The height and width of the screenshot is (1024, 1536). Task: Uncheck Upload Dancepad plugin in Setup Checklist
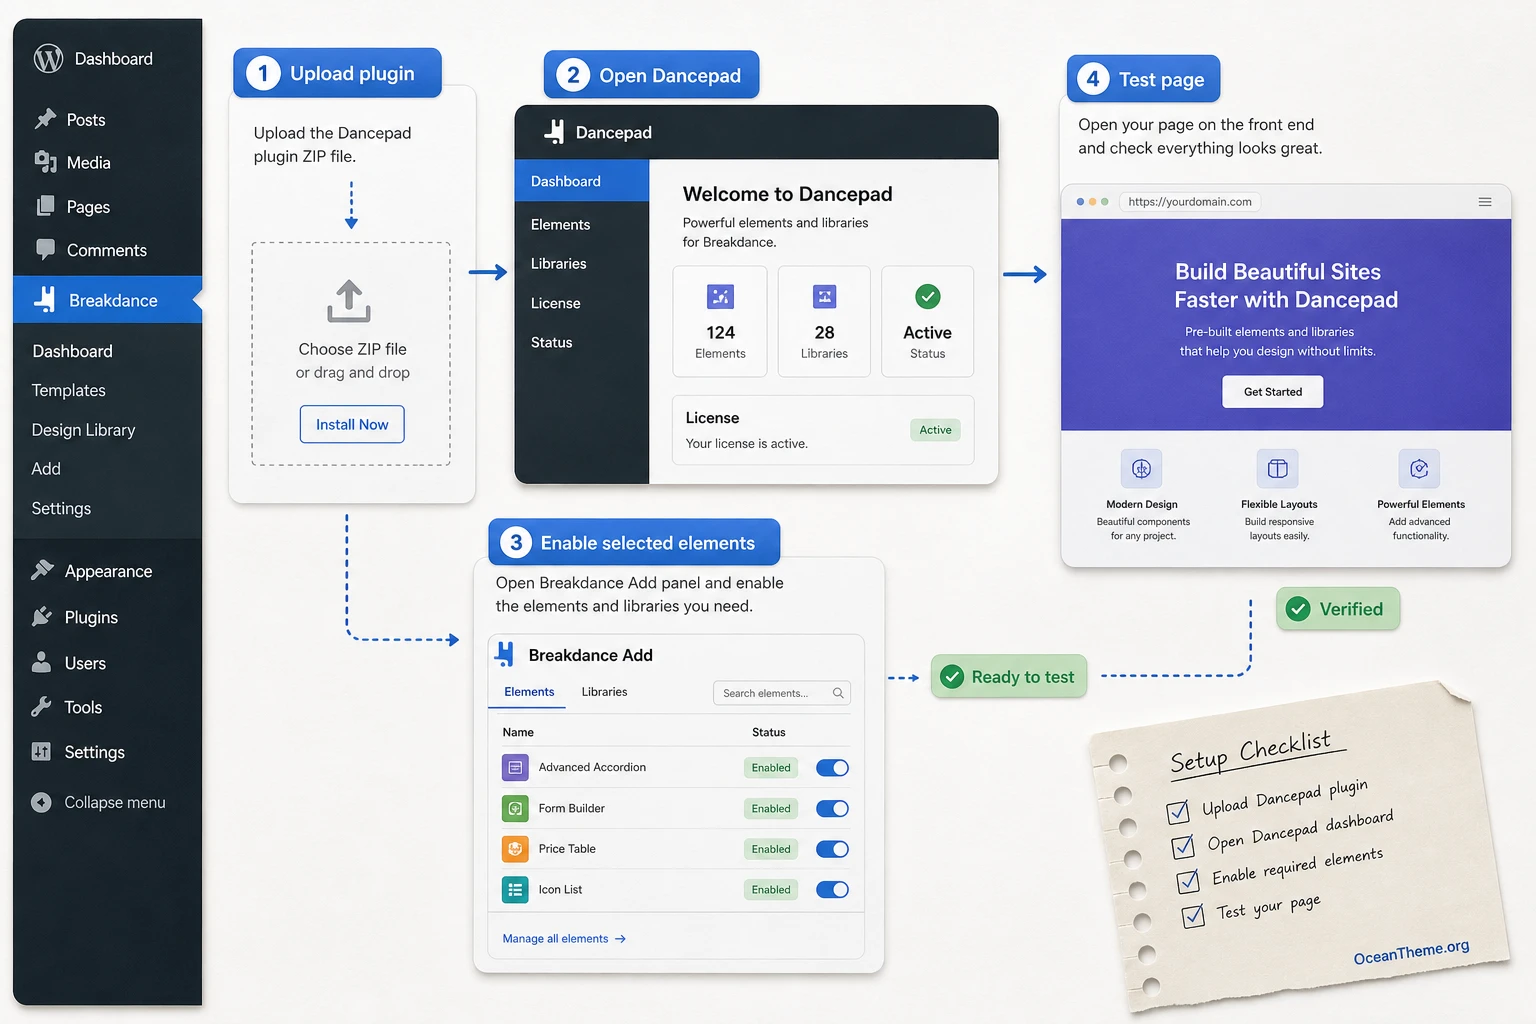pos(1178,811)
